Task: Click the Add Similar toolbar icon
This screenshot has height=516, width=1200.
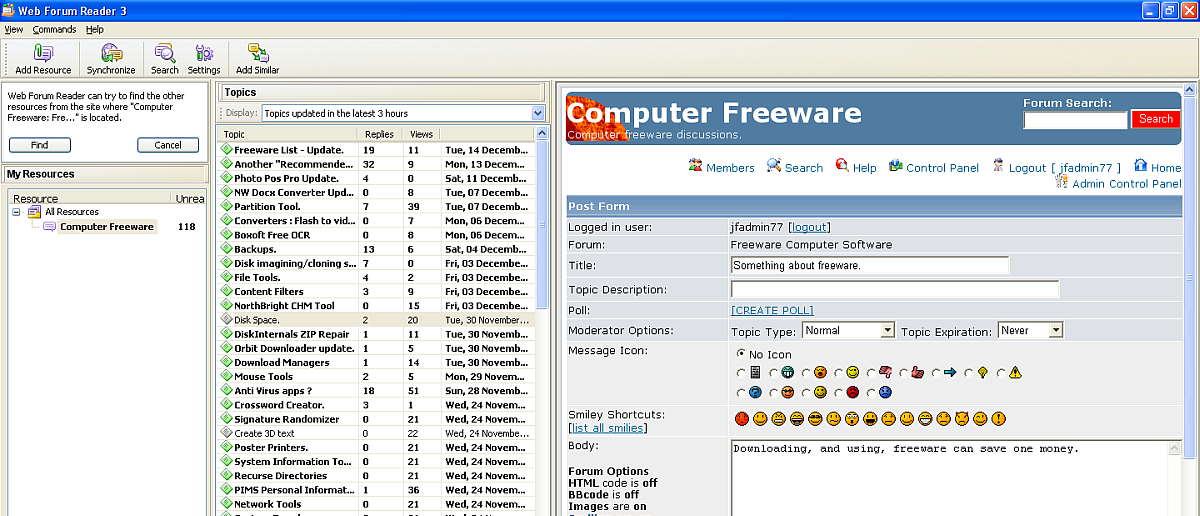Action: (x=257, y=54)
